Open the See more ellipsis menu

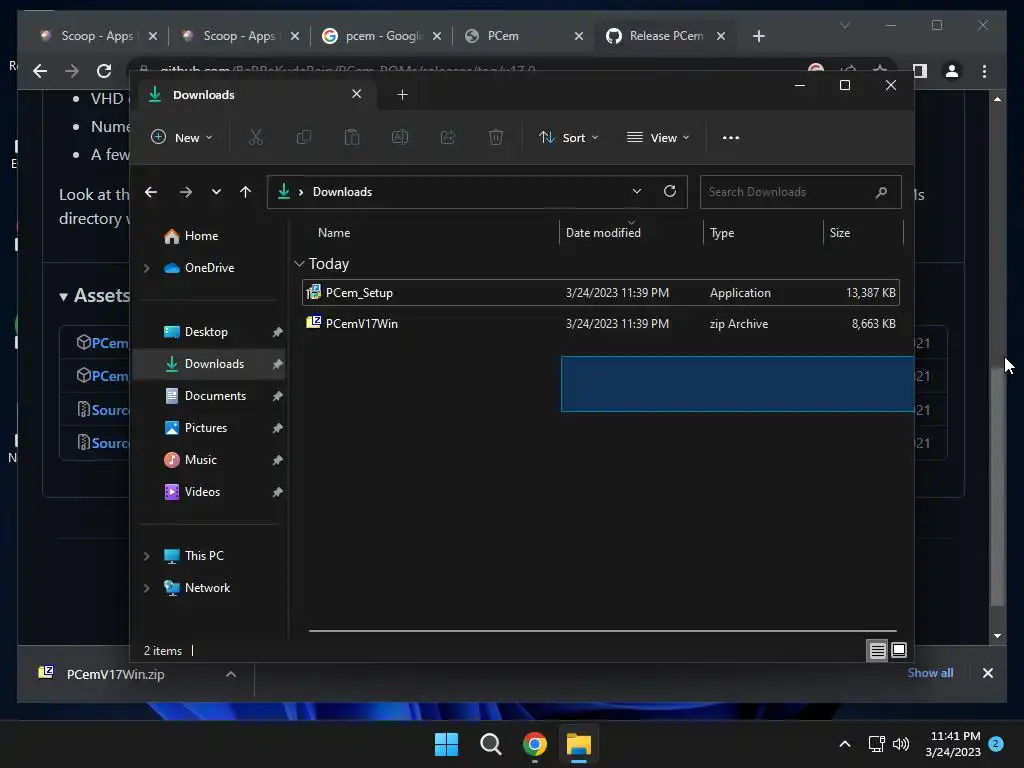(x=731, y=138)
